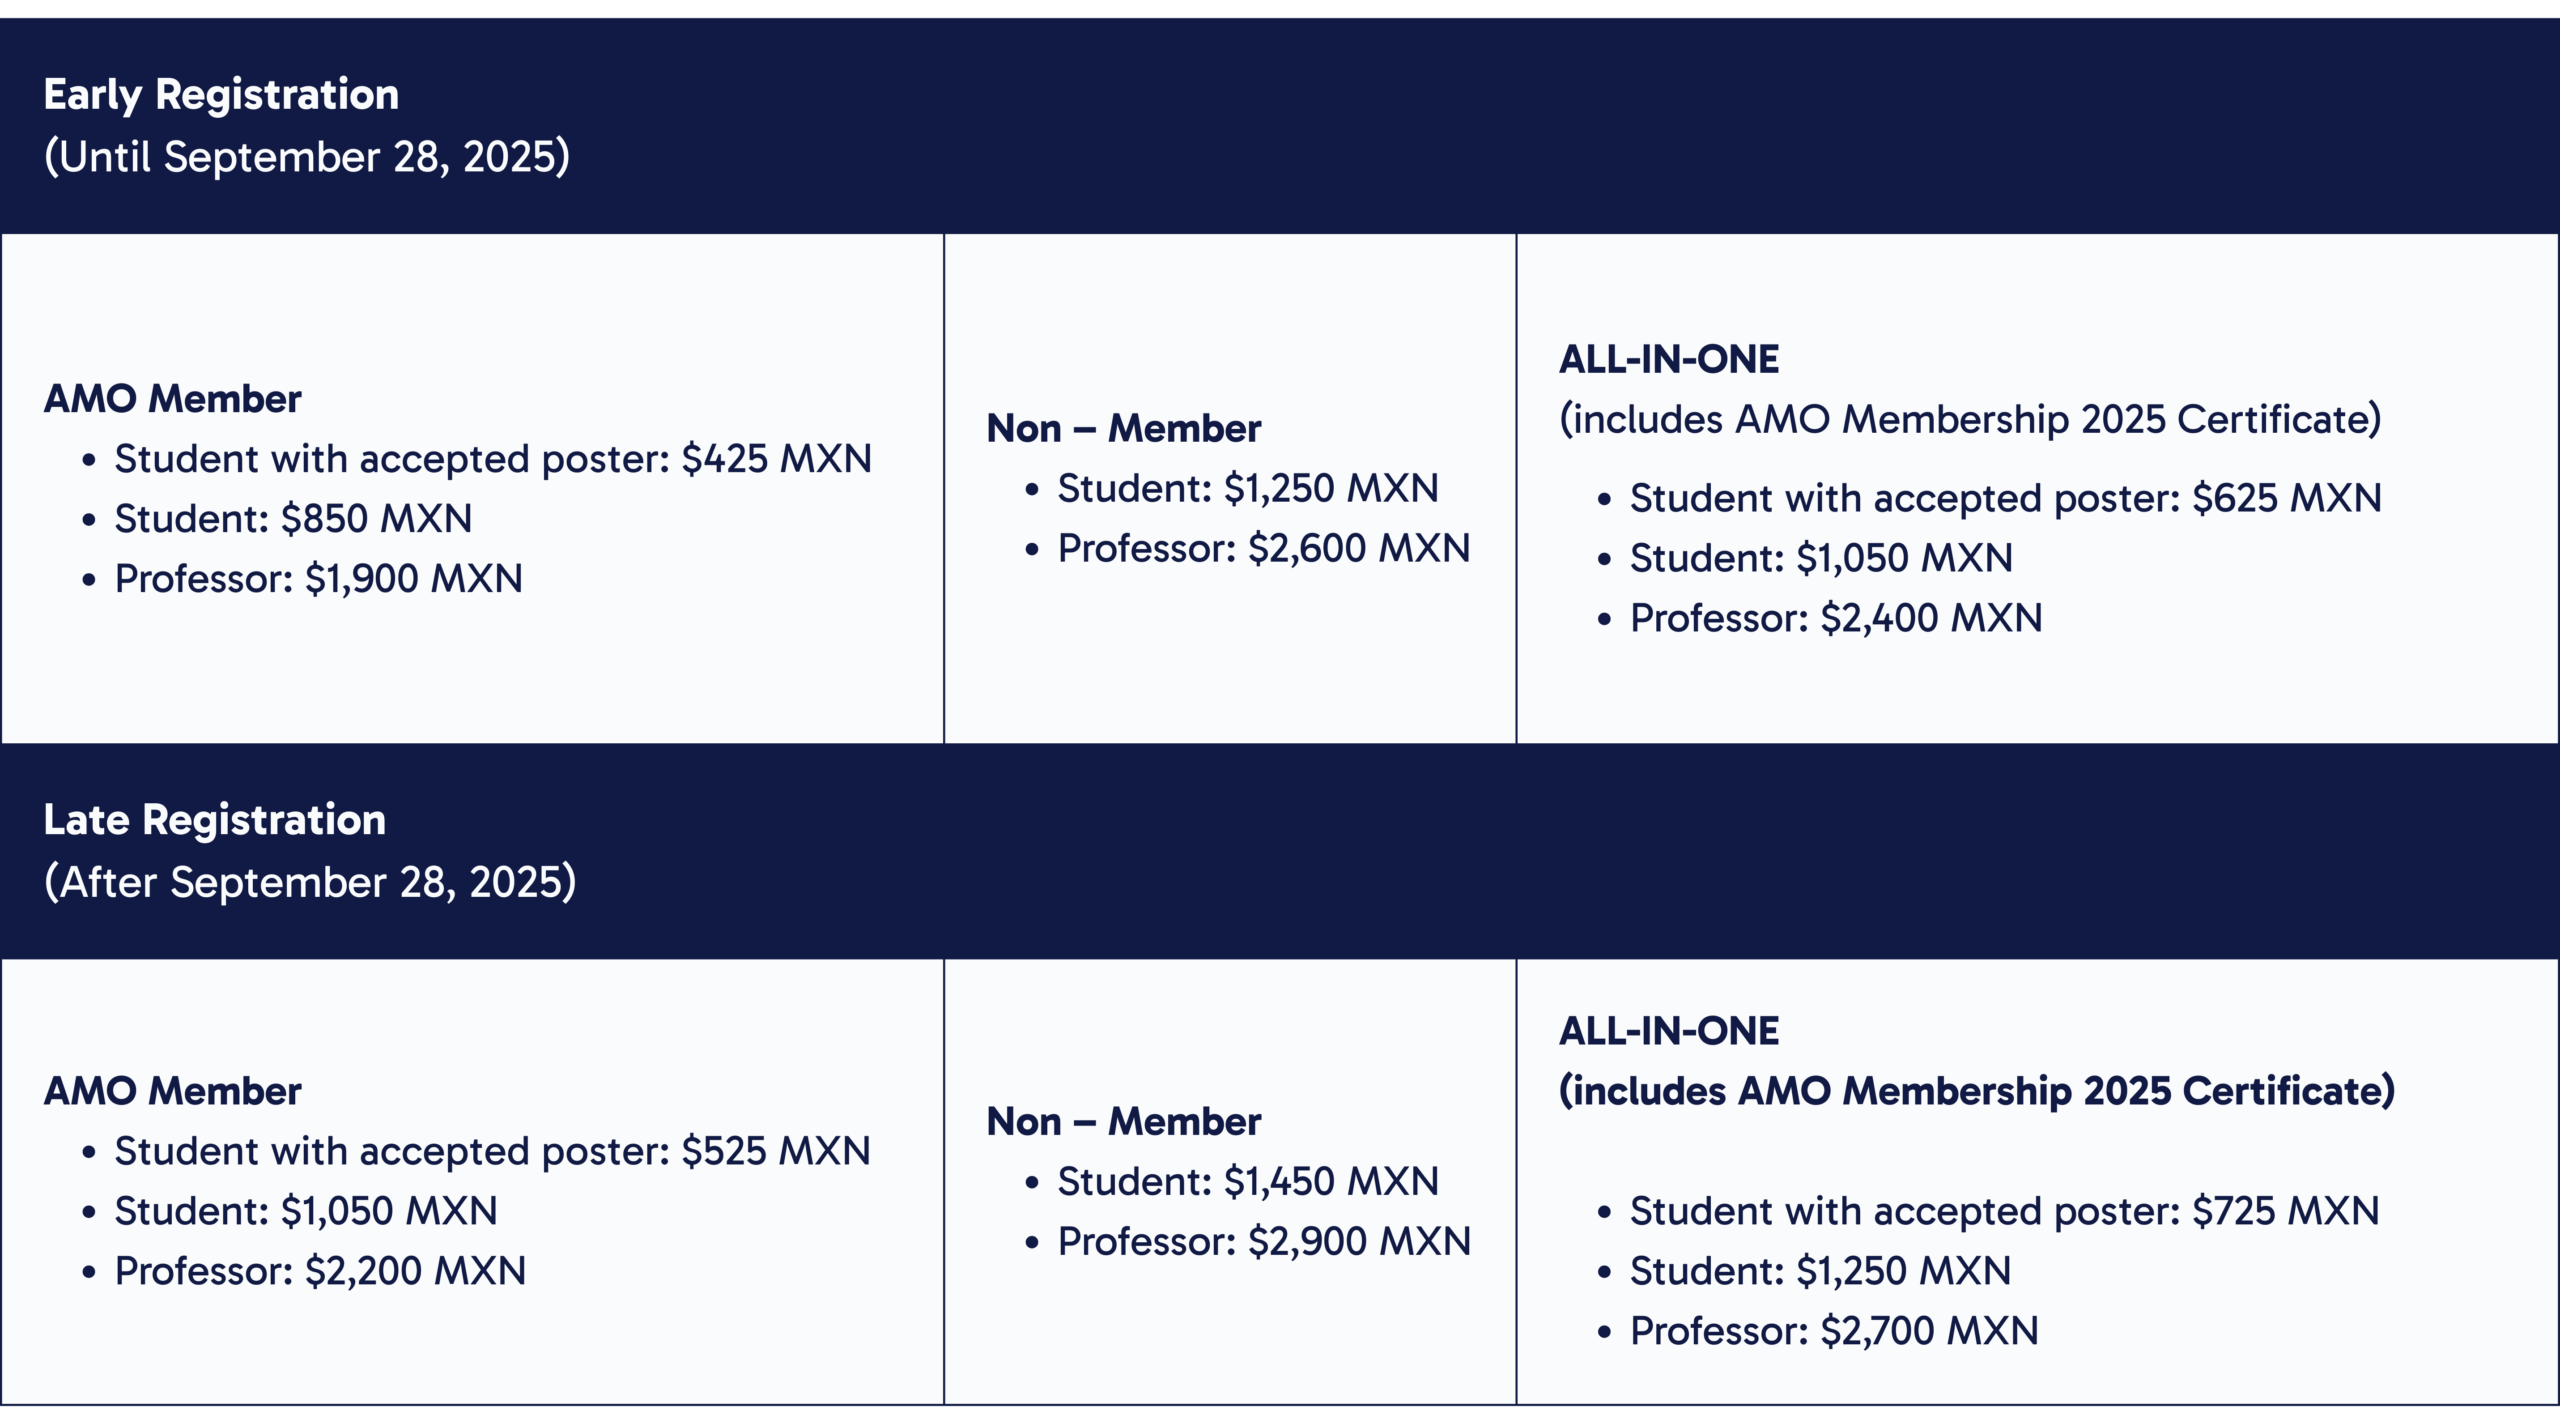Click the early ALL-IN-ONE poster $625 line
Image resolution: width=2560 pixels, height=1424 pixels.
(x=2005, y=498)
